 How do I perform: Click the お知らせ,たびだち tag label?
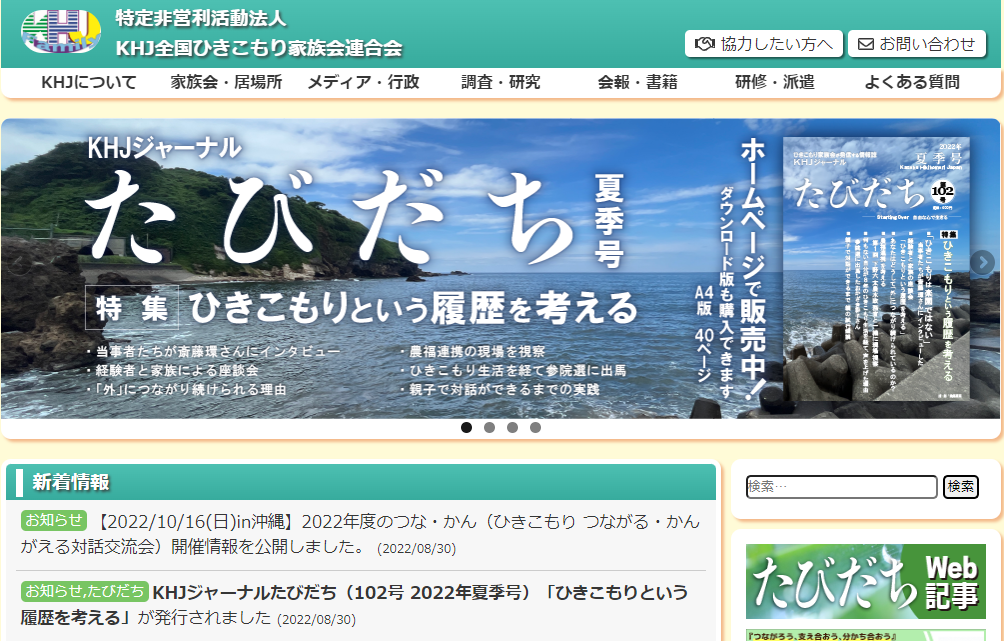[85, 590]
